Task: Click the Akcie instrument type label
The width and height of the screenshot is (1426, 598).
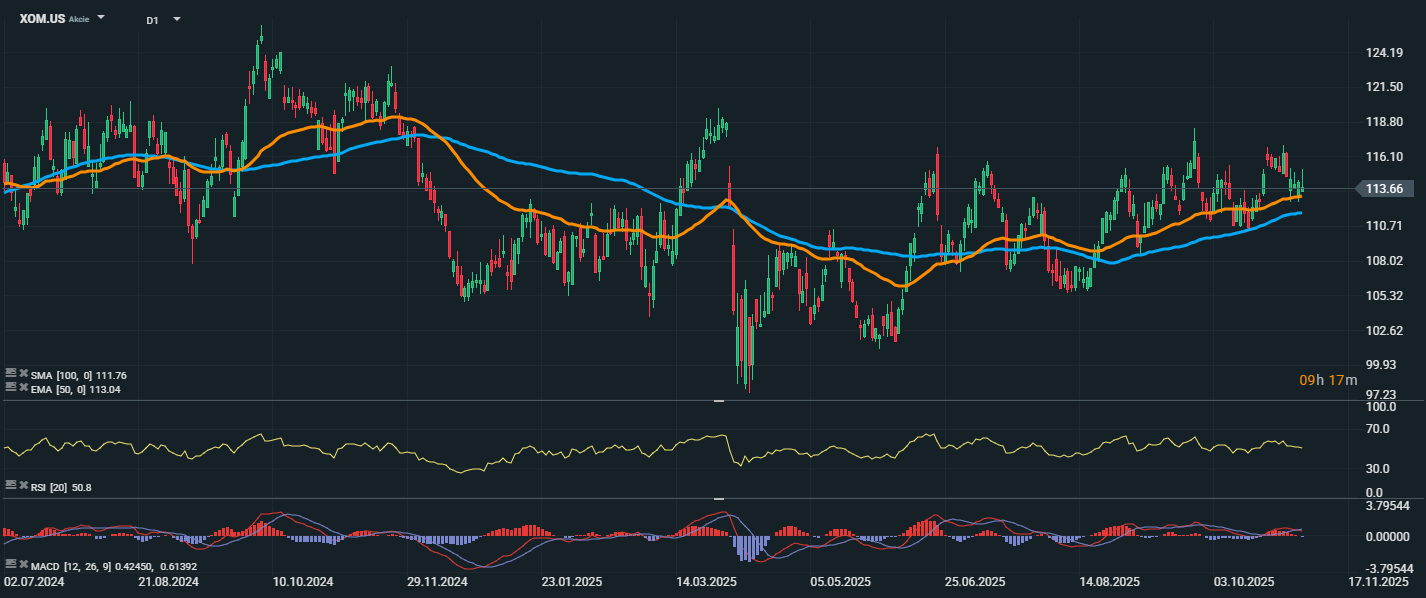Action: (80, 20)
